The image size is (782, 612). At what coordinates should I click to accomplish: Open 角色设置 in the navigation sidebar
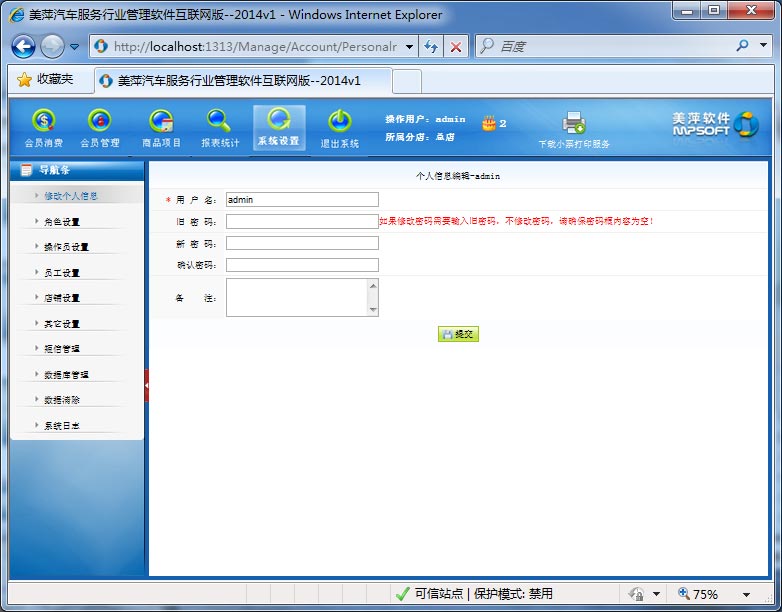[x=62, y=222]
